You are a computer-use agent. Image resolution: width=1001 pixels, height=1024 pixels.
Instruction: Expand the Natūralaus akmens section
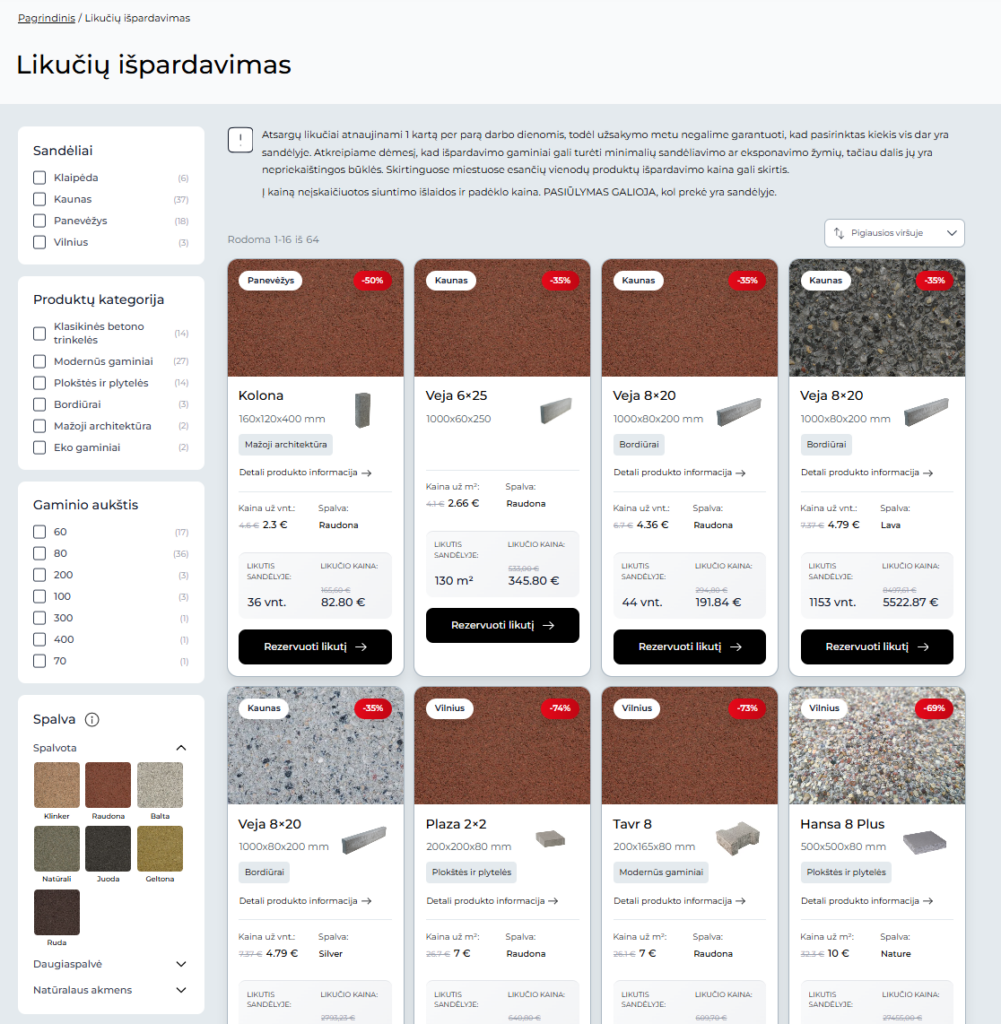click(x=181, y=990)
